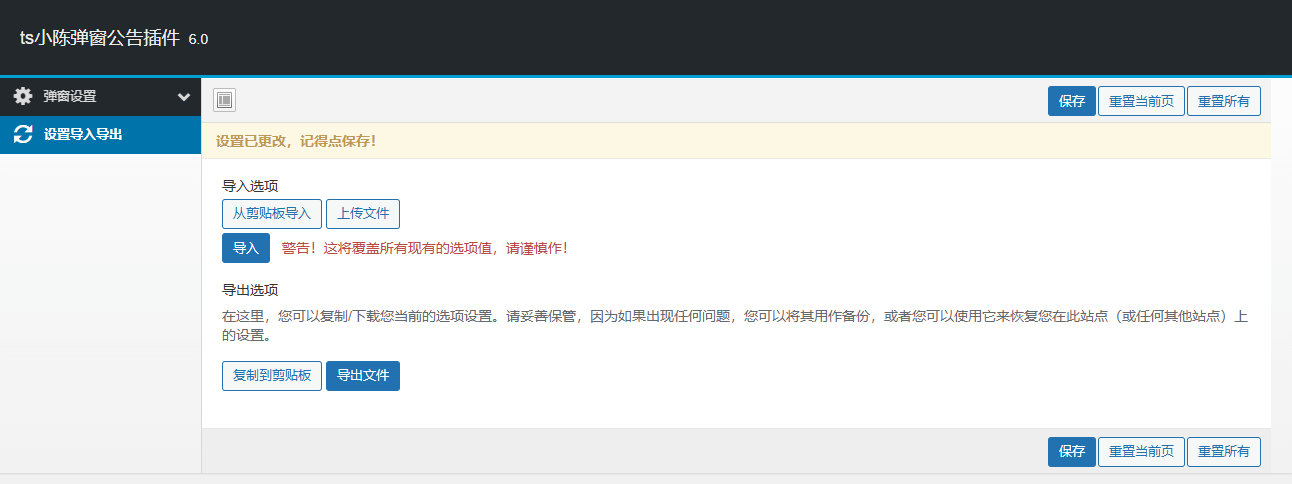Click the export description paragraph

(735, 326)
